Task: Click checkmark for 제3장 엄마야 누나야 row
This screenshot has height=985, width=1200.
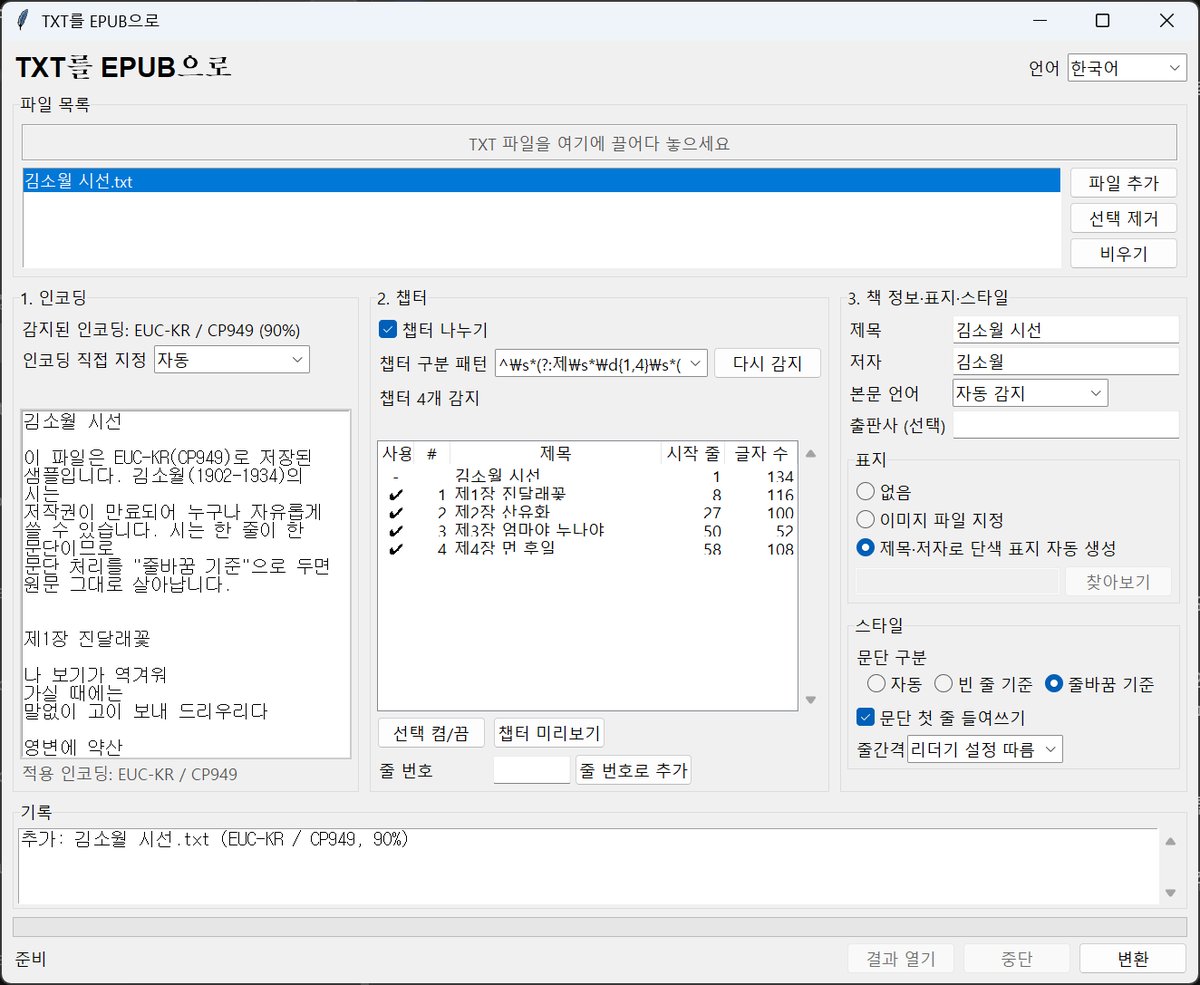Action: click(397, 530)
